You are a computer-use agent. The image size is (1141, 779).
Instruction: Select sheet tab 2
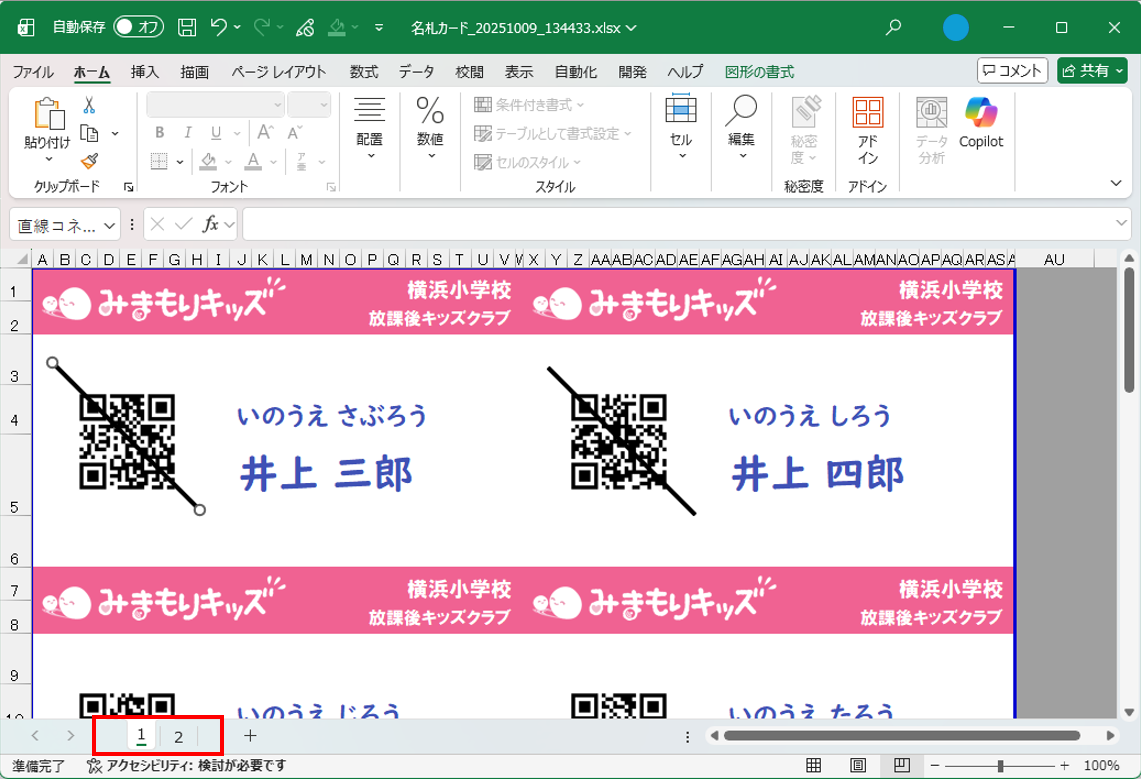(178, 737)
